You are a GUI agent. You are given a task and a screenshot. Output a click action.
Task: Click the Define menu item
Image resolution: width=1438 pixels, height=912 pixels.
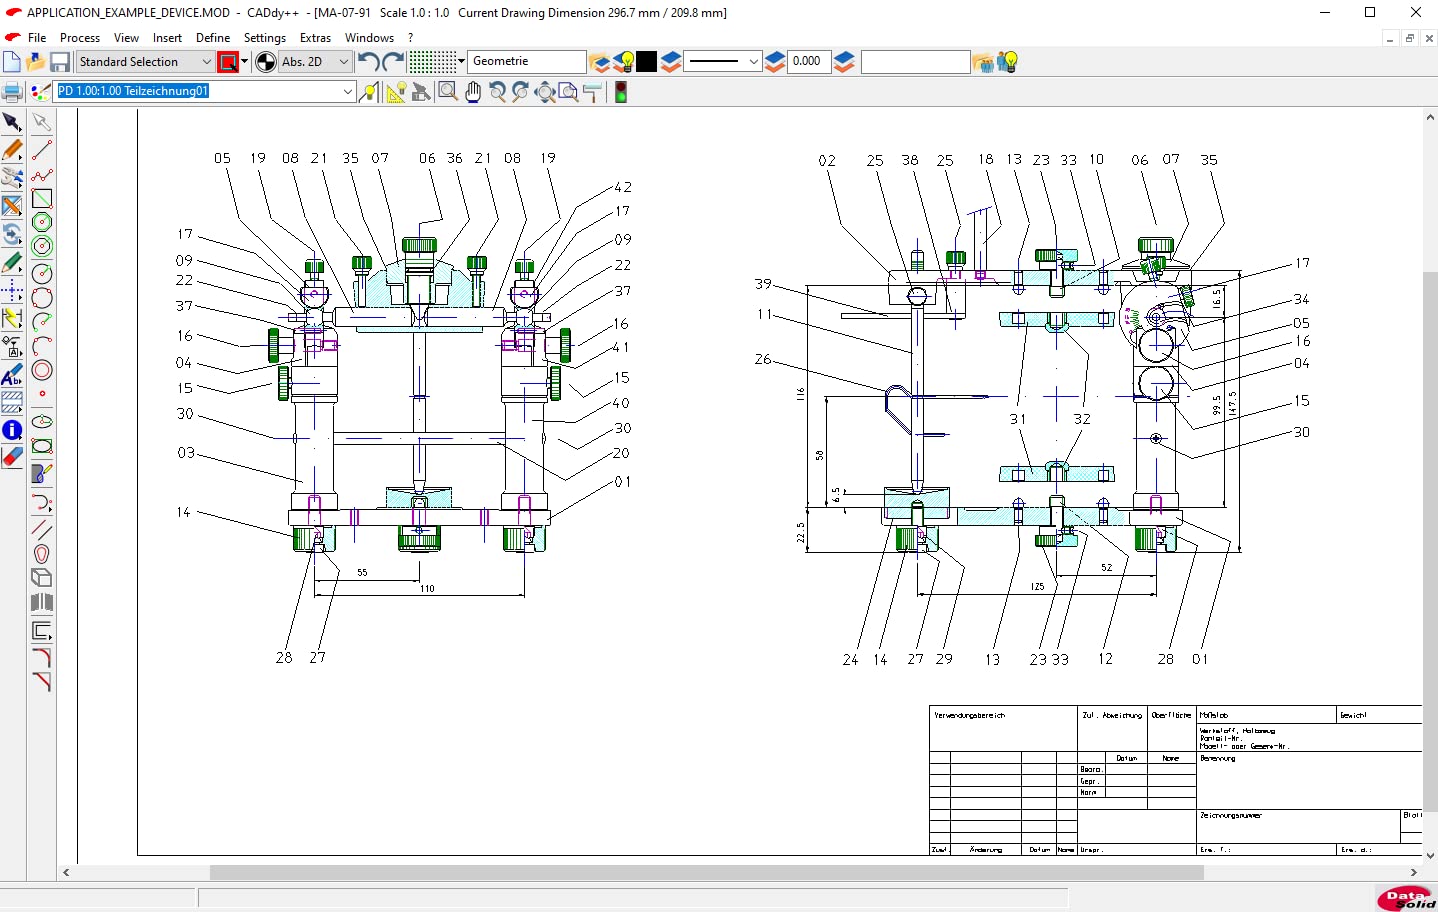coord(213,38)
